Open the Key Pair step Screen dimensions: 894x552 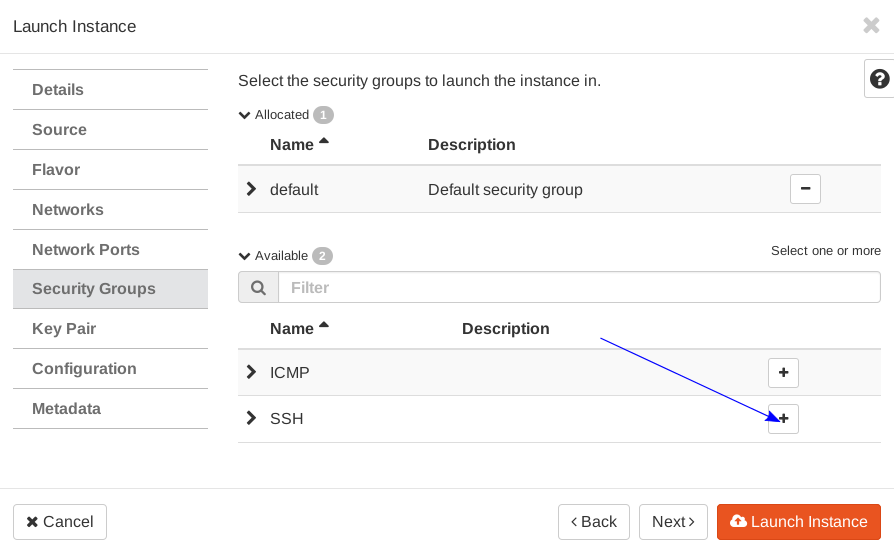click(x=64, y=329)
